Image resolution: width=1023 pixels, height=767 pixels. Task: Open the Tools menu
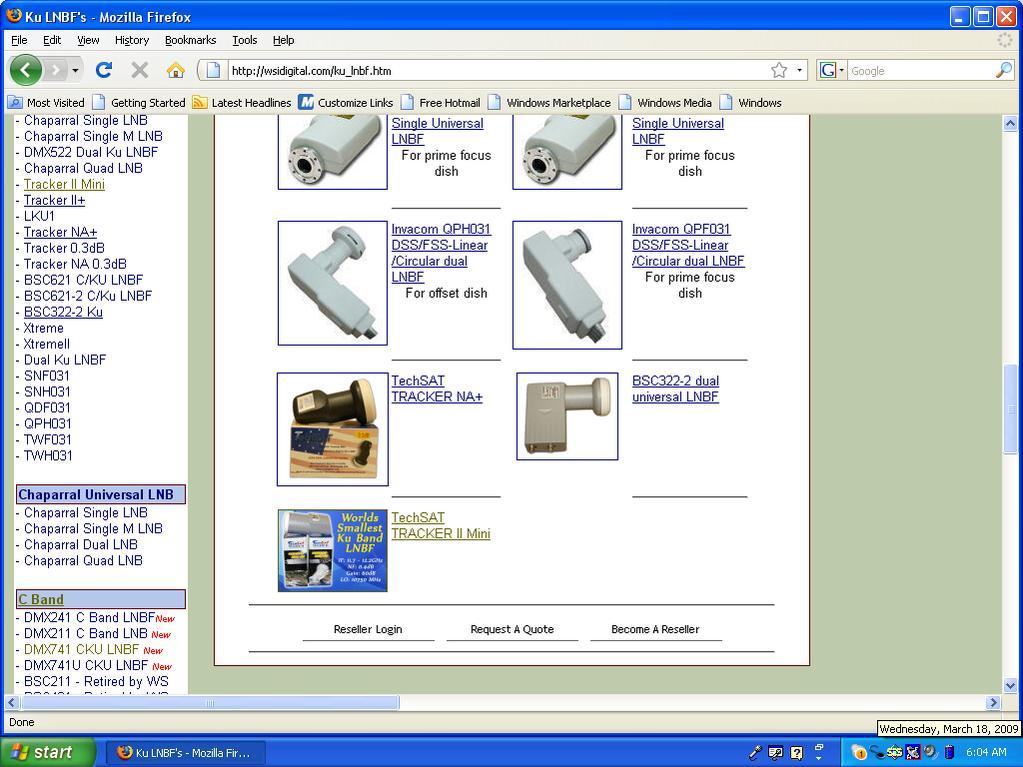click(245, 40)
